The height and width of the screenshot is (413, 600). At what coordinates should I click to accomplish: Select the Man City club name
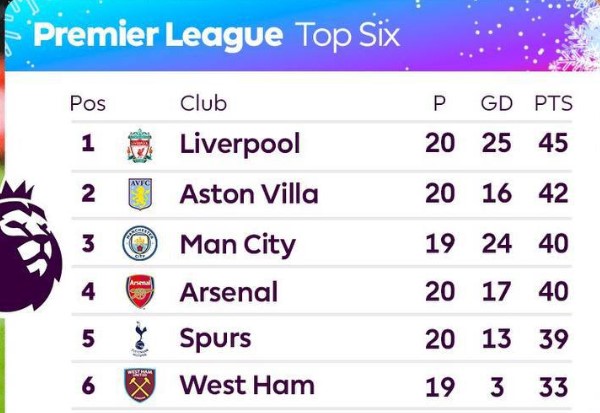click(x=237, y=244)
